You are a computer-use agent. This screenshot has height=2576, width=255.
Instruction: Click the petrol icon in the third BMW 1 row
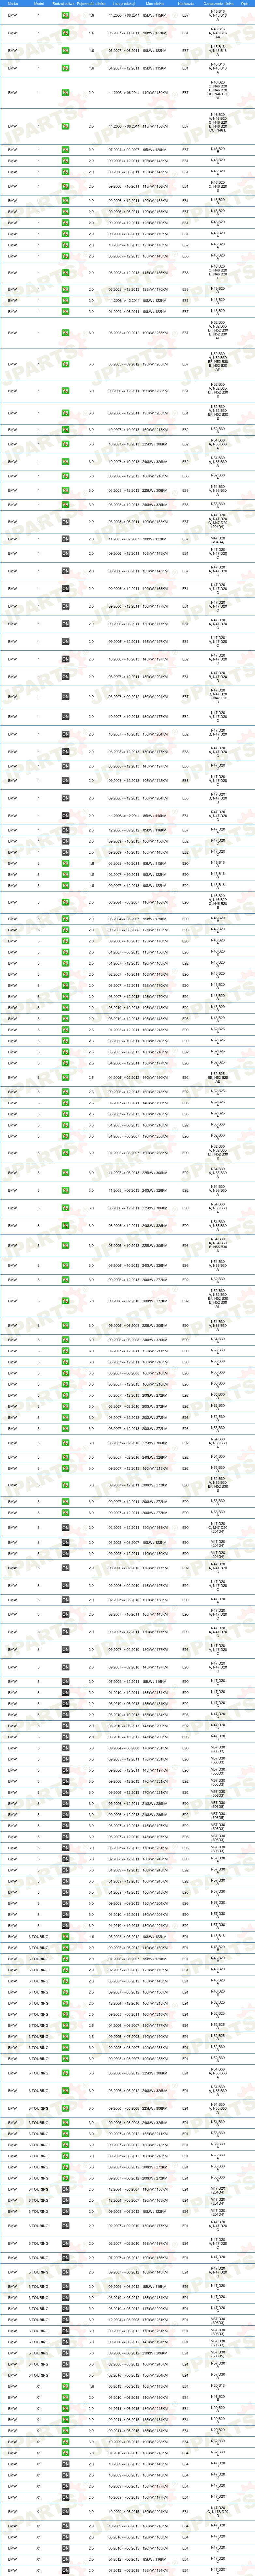(65, 50)
